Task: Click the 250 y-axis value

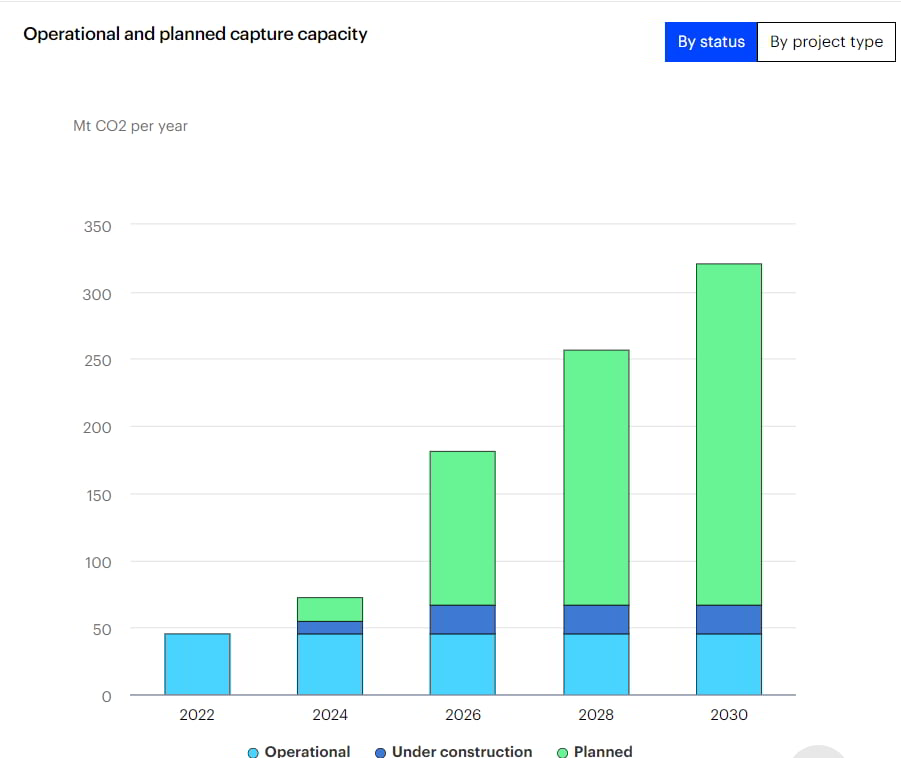Action: pyautogui.click(x=98, y=360)
